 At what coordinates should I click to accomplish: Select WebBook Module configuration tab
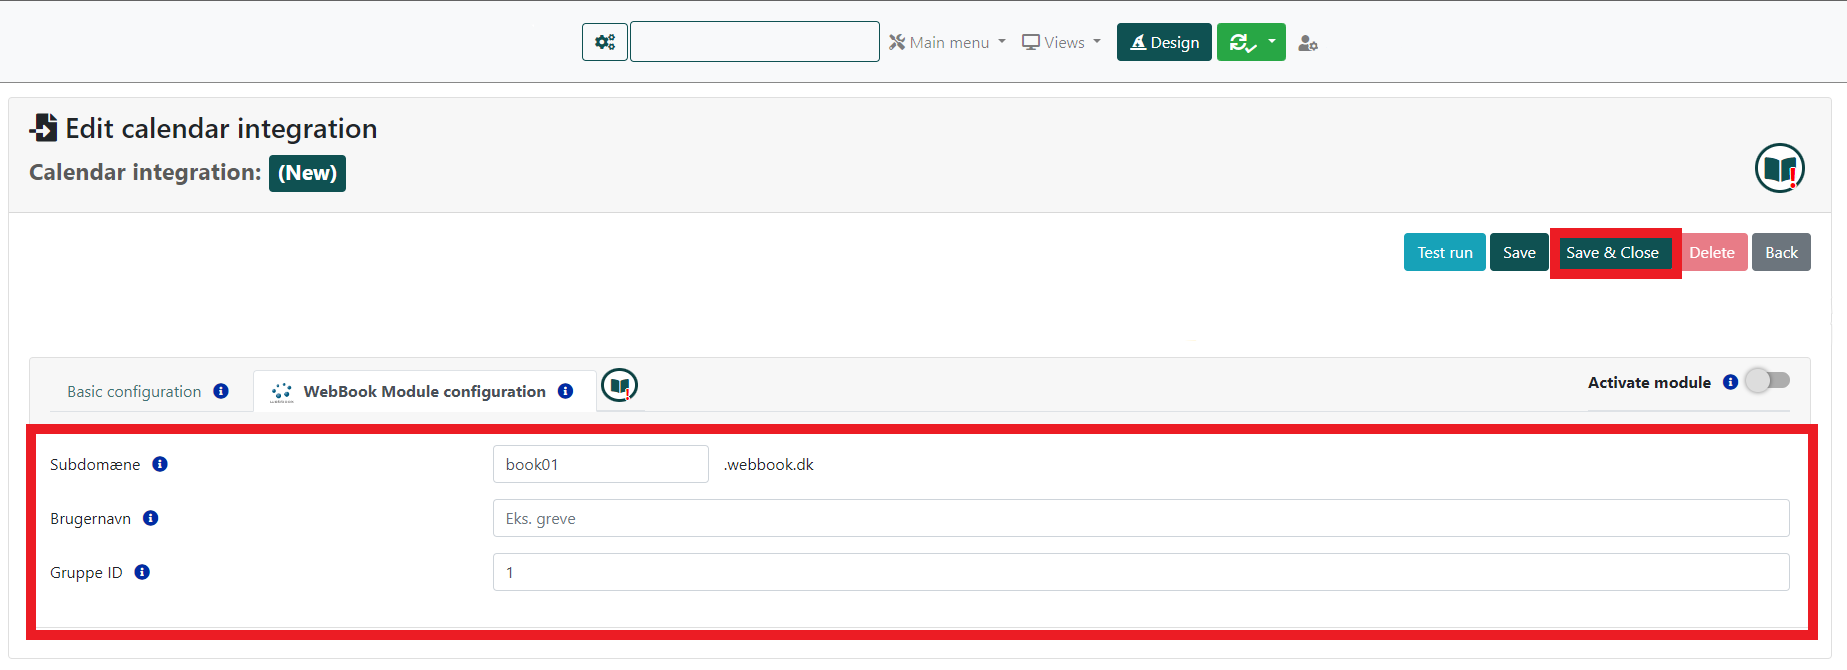(425, 391)
